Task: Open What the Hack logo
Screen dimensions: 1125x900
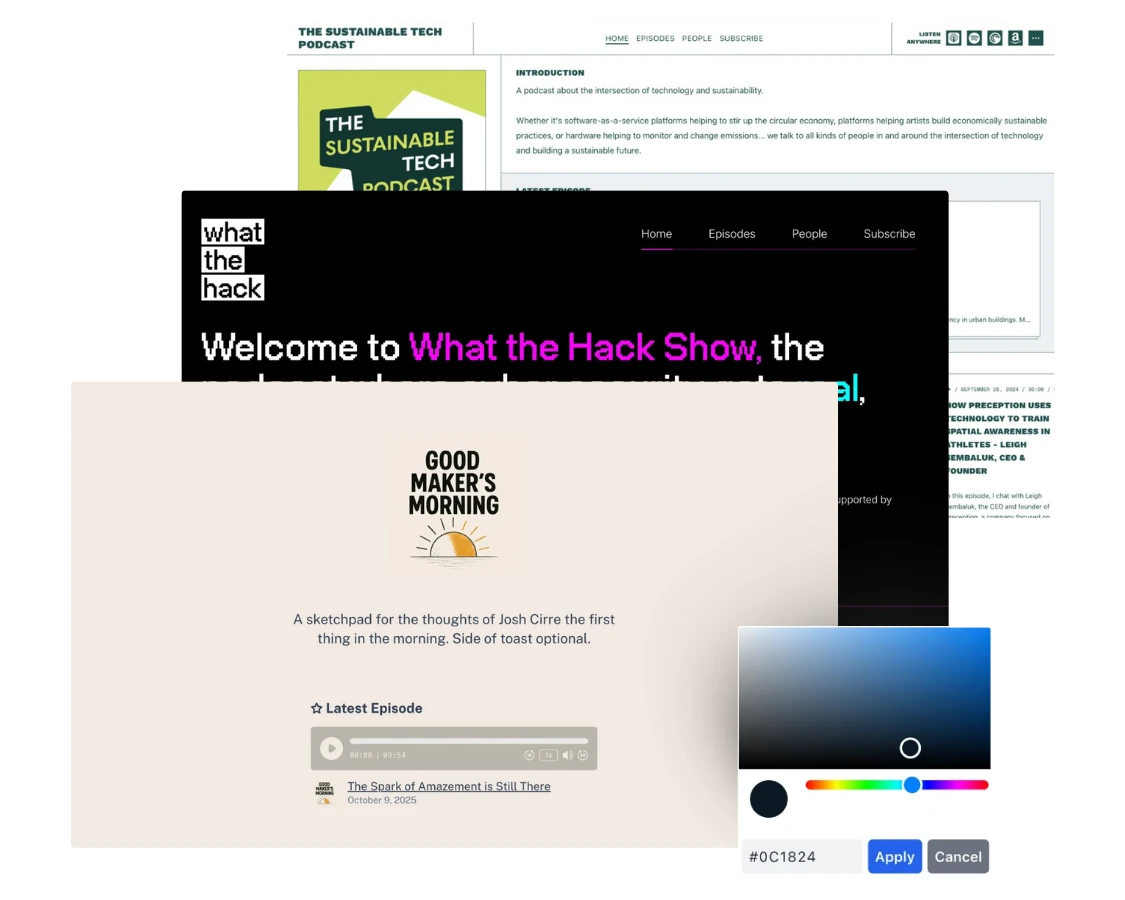Action: coord(232,259)
